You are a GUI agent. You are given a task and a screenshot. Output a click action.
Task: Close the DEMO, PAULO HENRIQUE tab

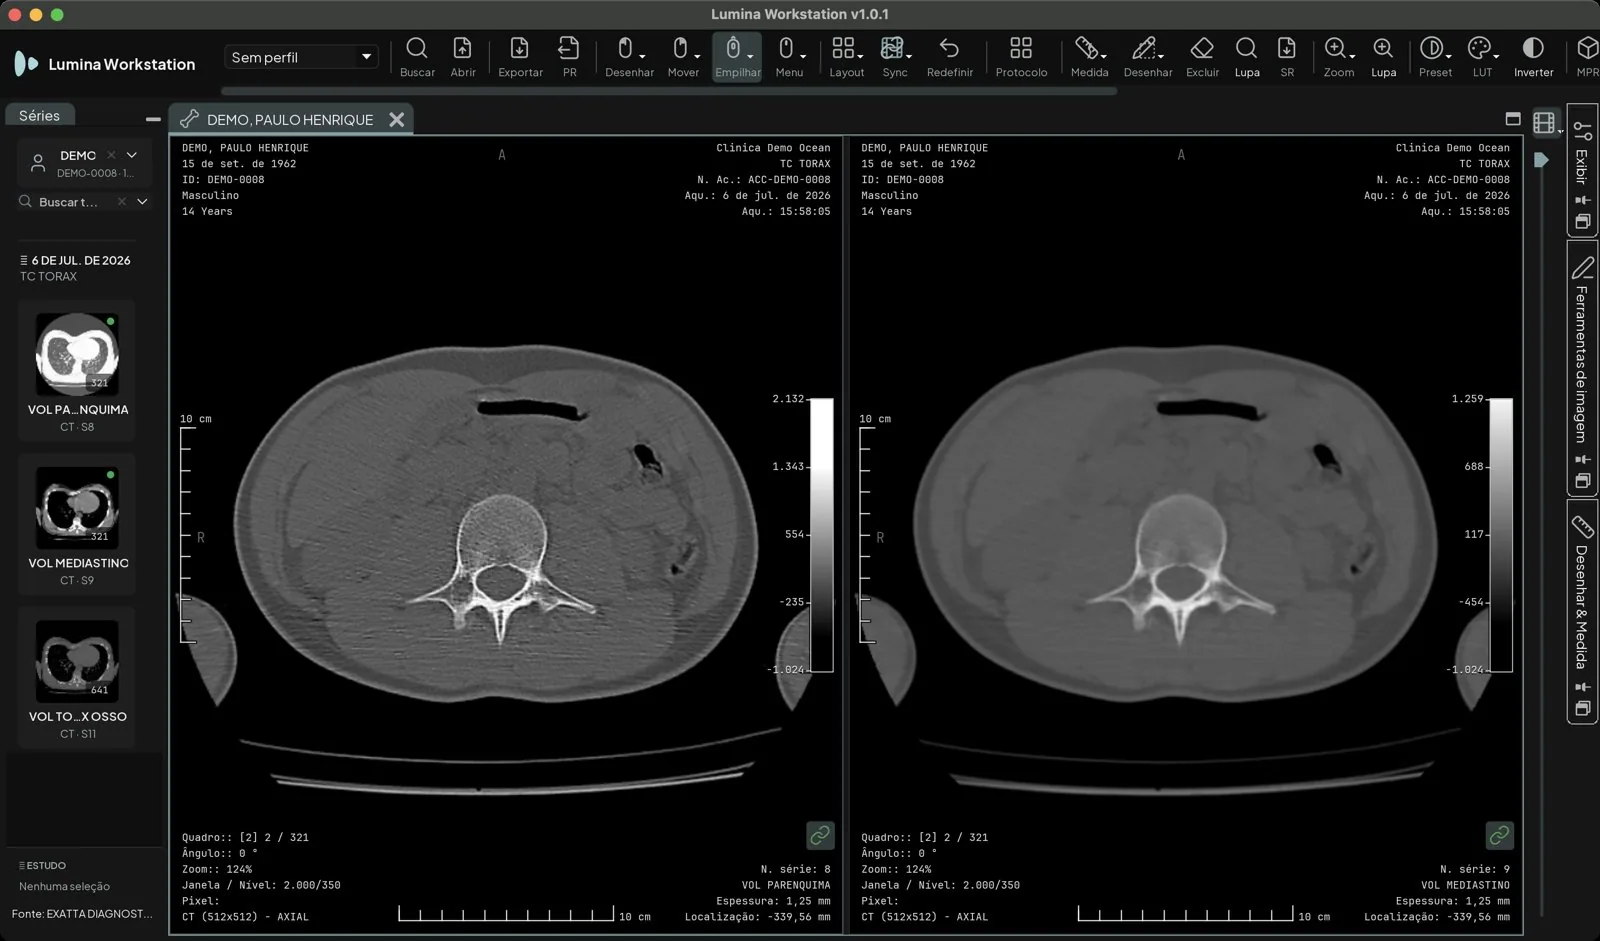pyautogui.click(x=397, y=119)
